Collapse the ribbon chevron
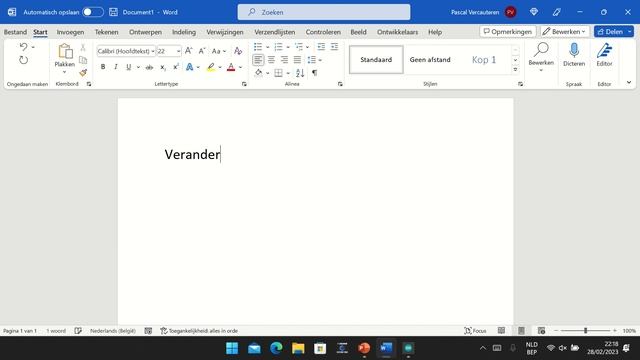This screenshot has height=360, width=640. coord(629,82)
